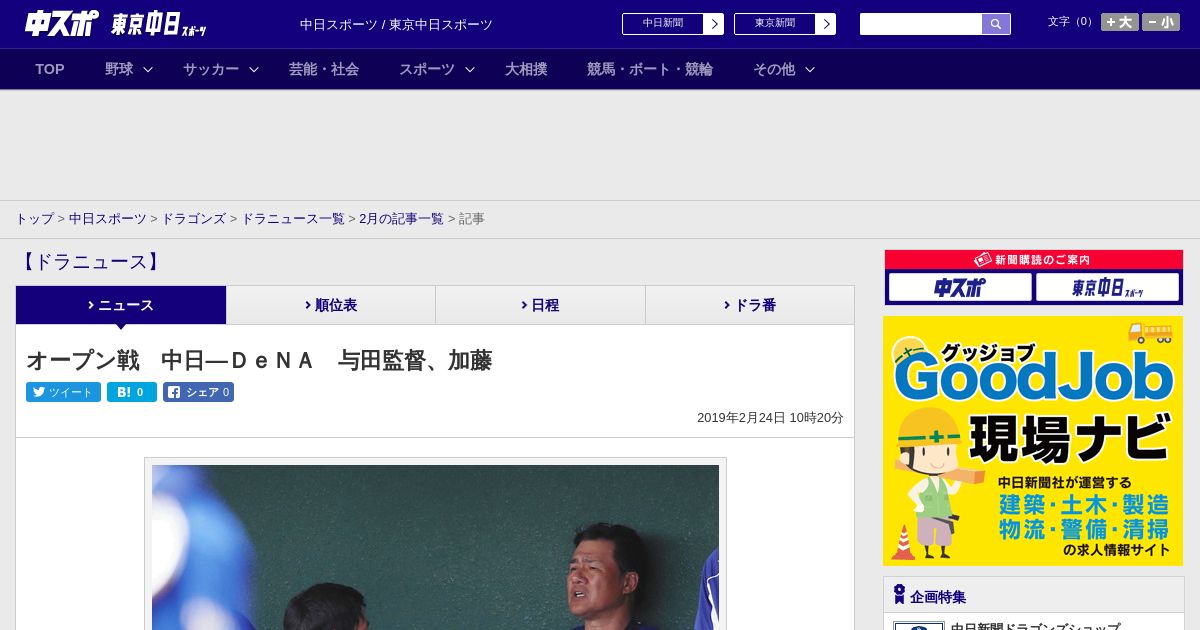
Task: Click arrow next to 中日新聞 button
Action: (714, 24)
